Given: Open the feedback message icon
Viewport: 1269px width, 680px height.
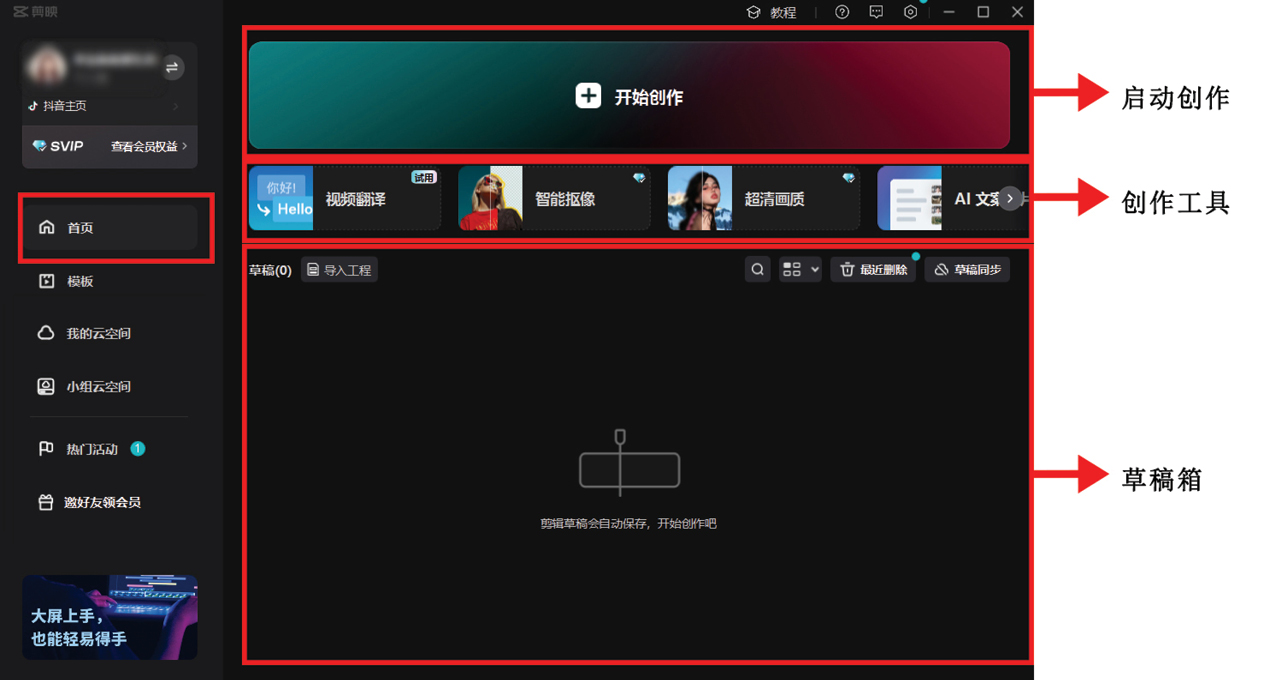Looking at the screenshot, I should tap(876, 12).
